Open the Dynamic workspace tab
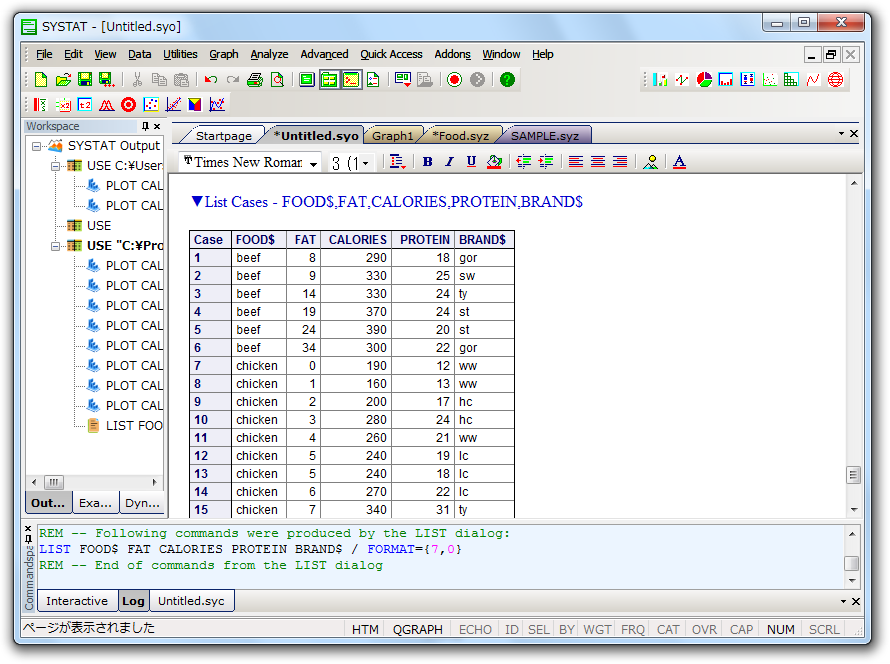 142,503
